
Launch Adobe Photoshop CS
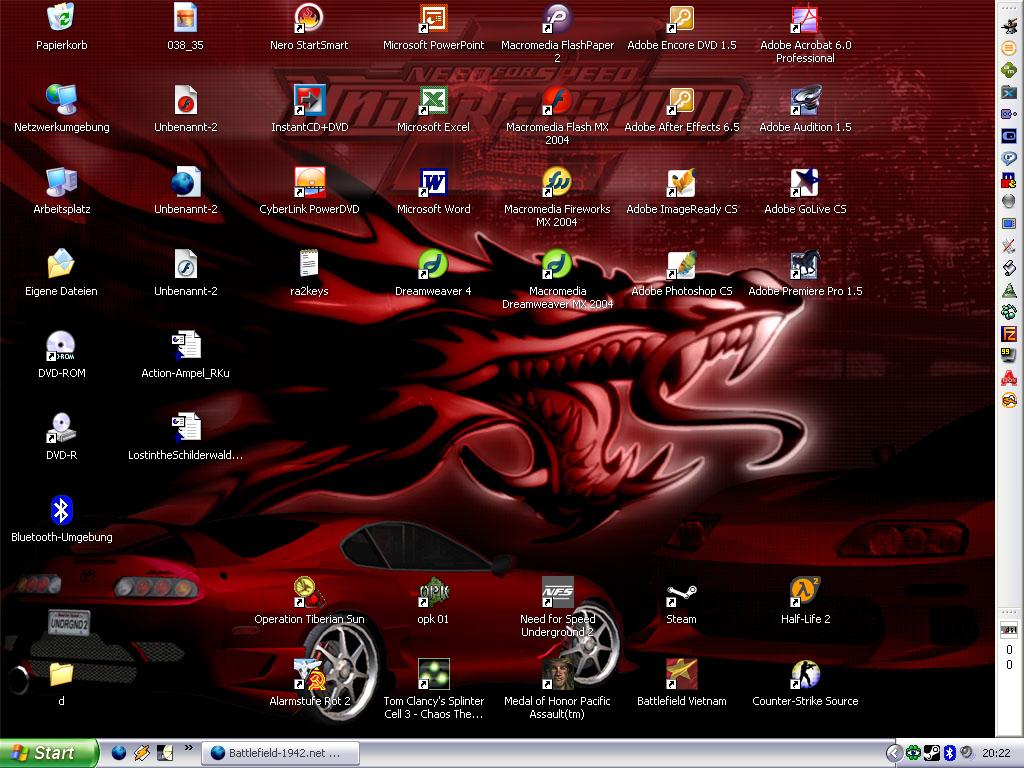click(681, 264)
